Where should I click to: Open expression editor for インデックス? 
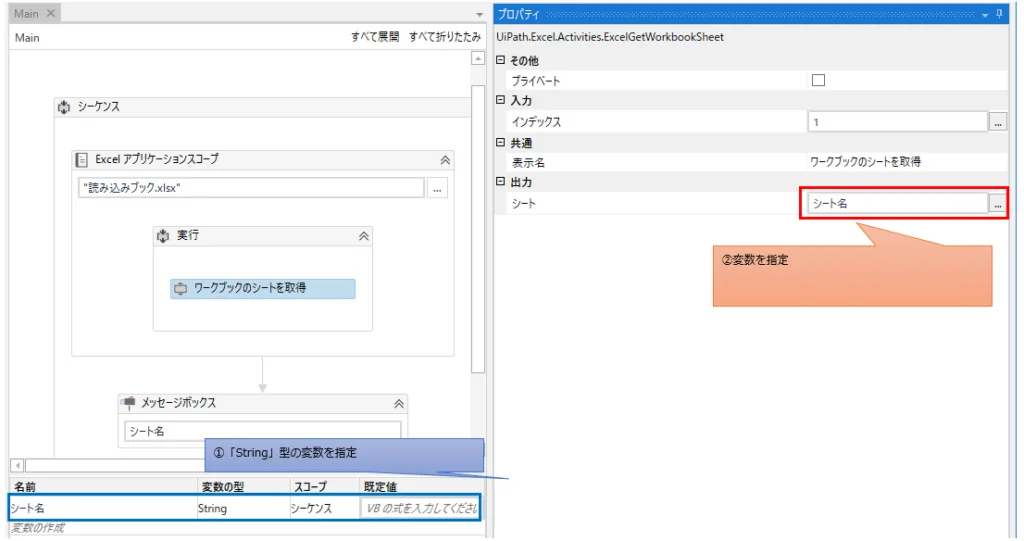(998, 122)
